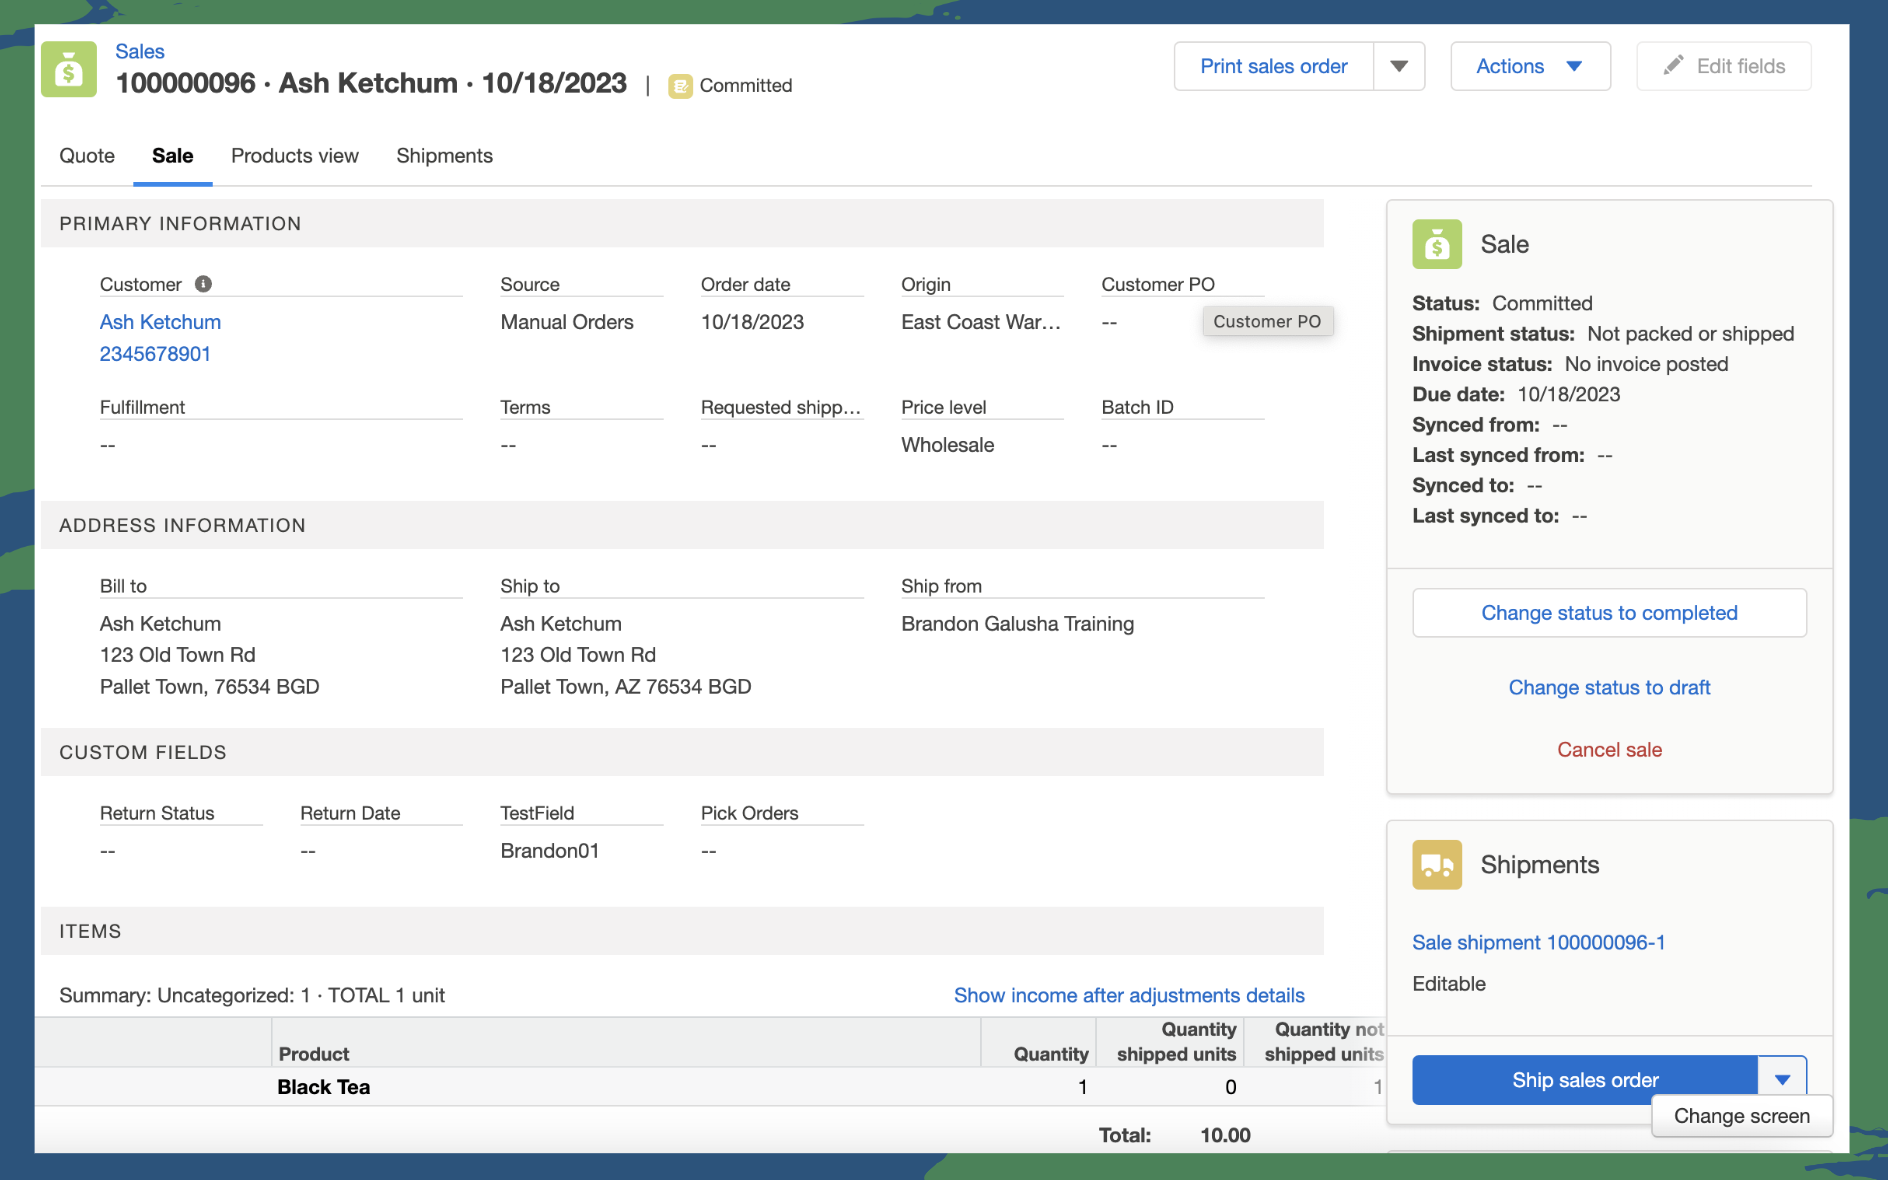Click the Committed status icon
The image size is (1888, 1180).
[680, 86]
